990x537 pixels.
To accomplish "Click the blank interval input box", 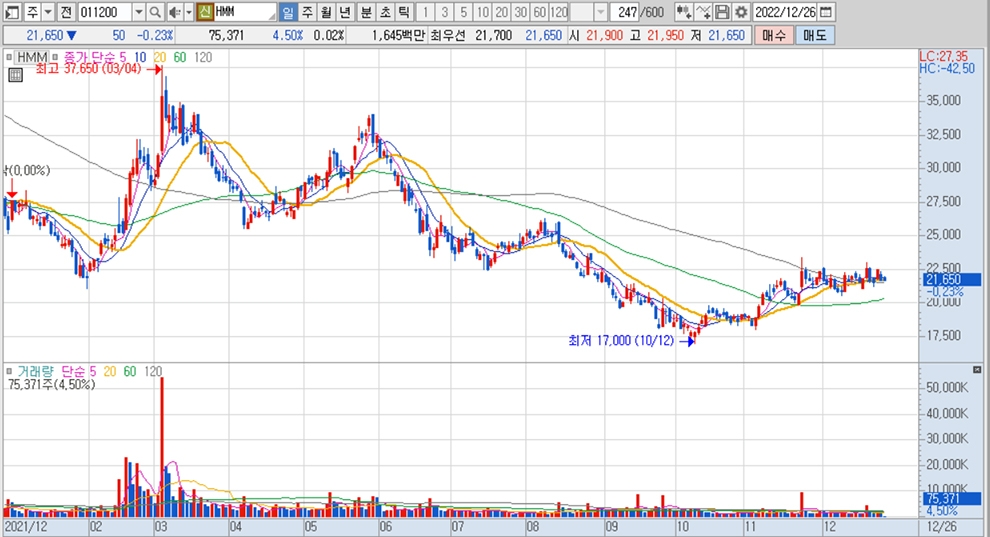I will point(581,11).
